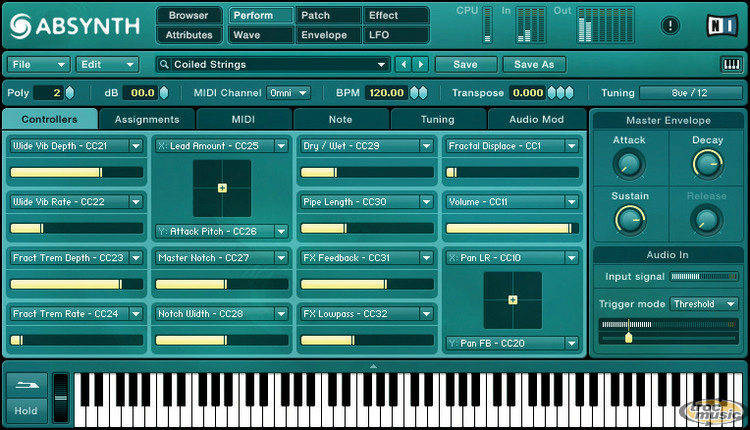Click the Absynth spiral logo
The image size is (750, 430).
click(x=20, y=26)
